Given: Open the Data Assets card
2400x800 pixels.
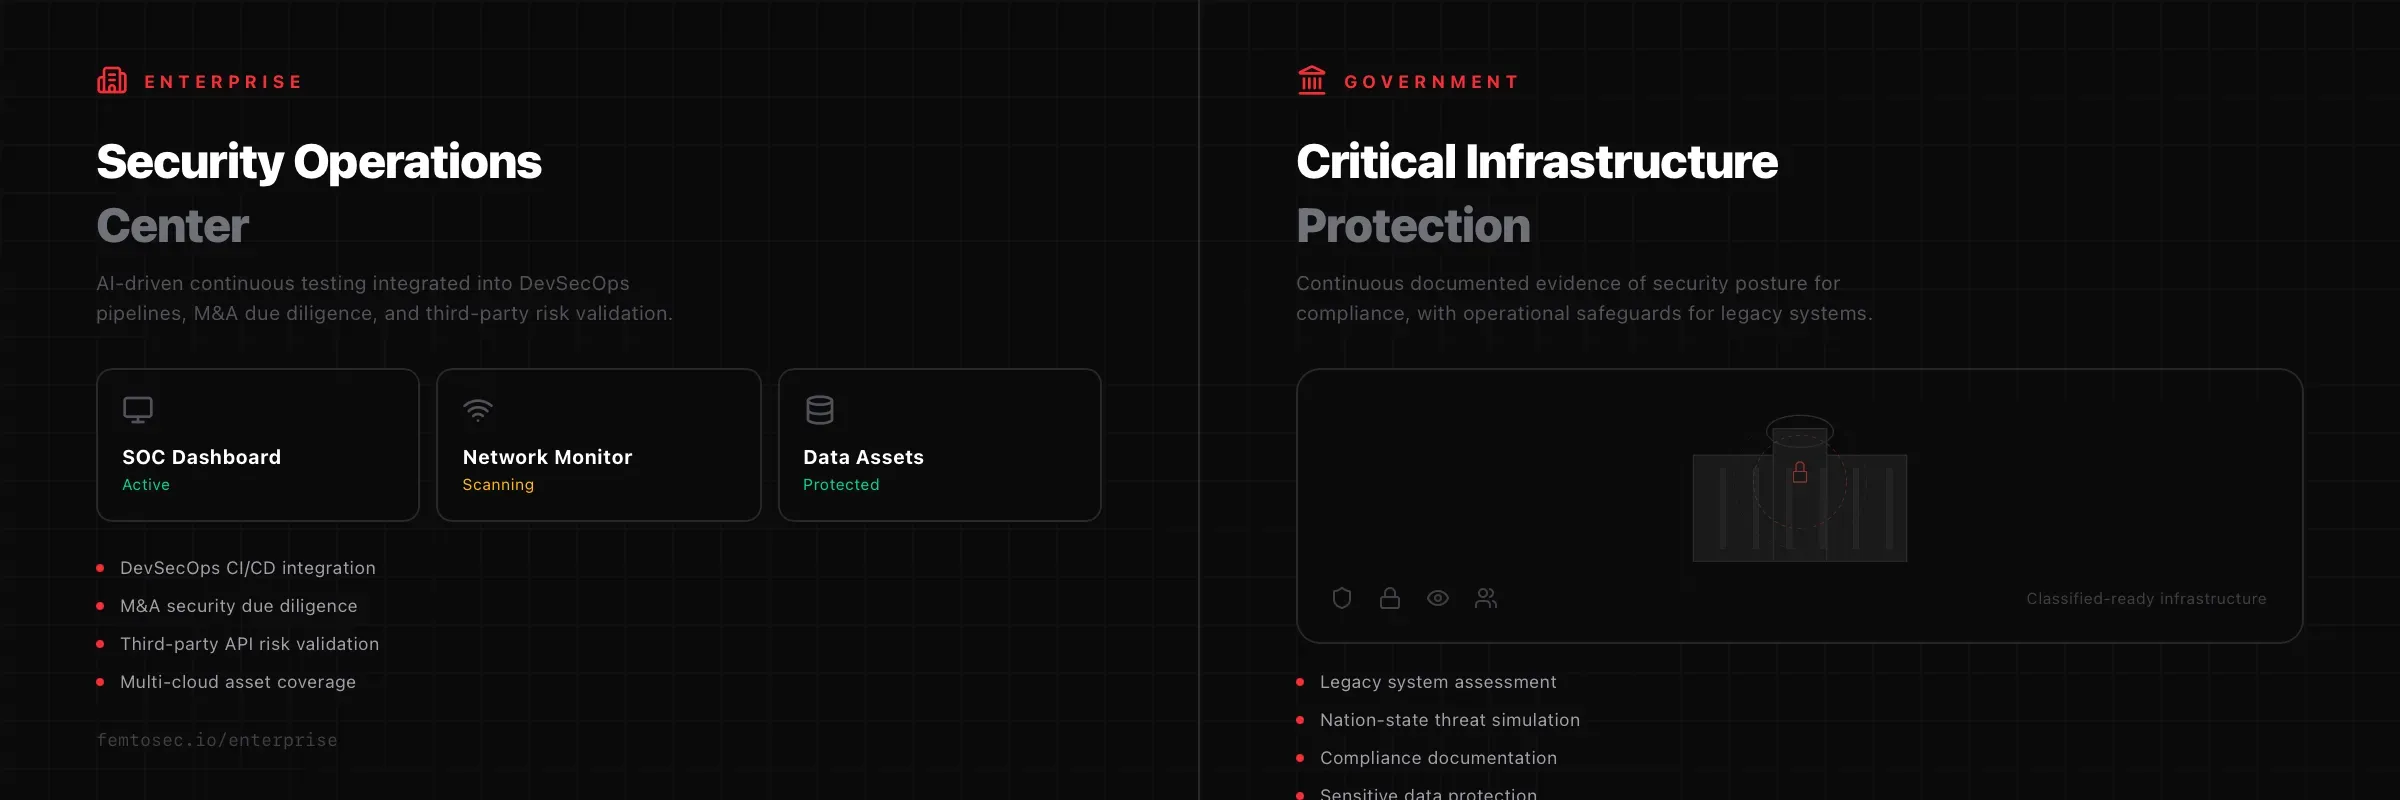Looking at the screenshot, I should [940, 445].
